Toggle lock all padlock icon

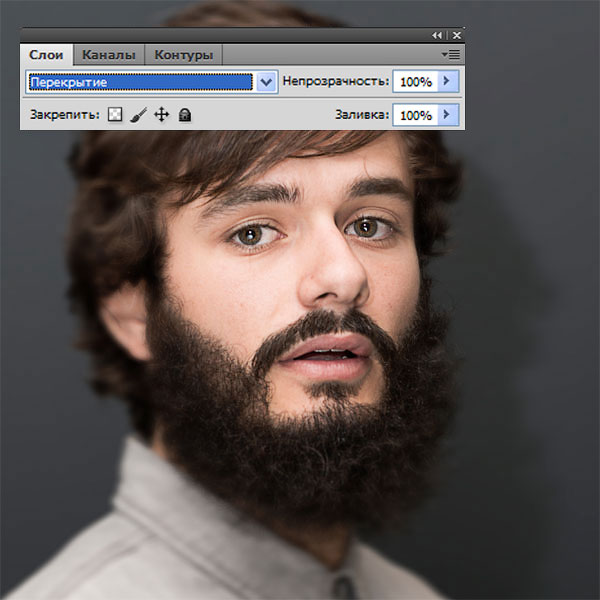pos(185,115)
